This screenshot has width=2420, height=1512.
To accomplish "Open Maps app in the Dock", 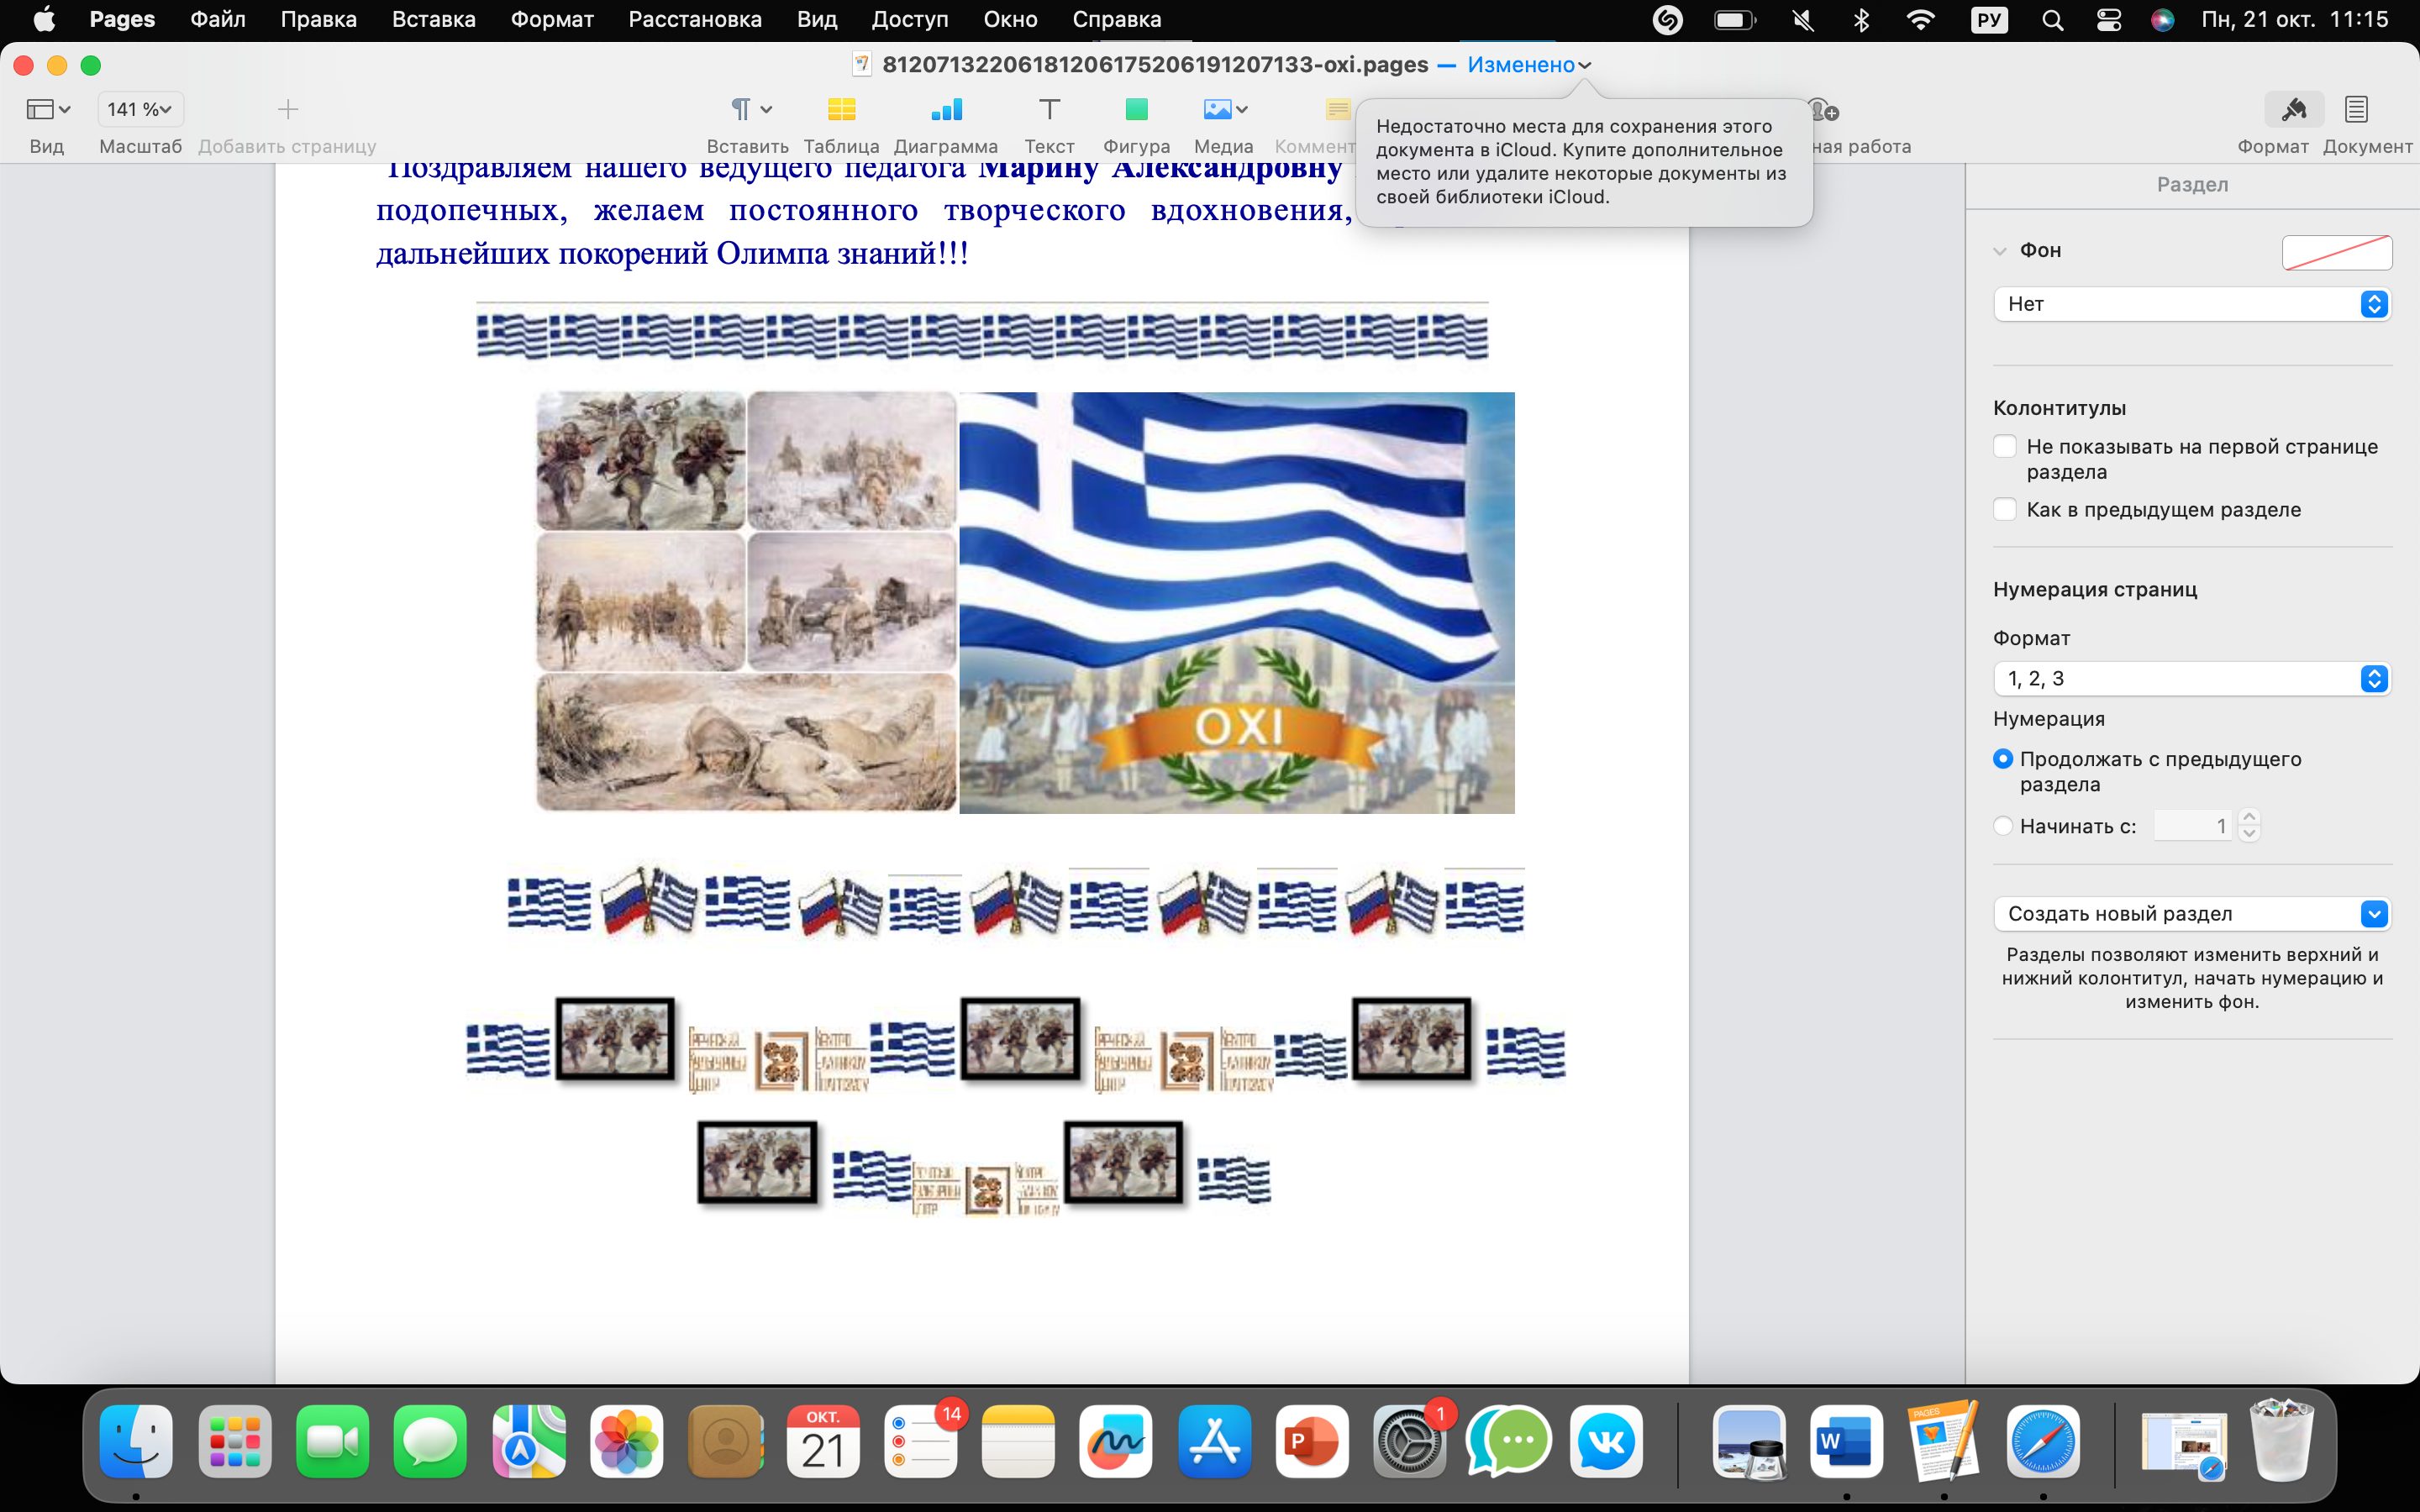I will pyautogui.click(x=528, y=1441).
